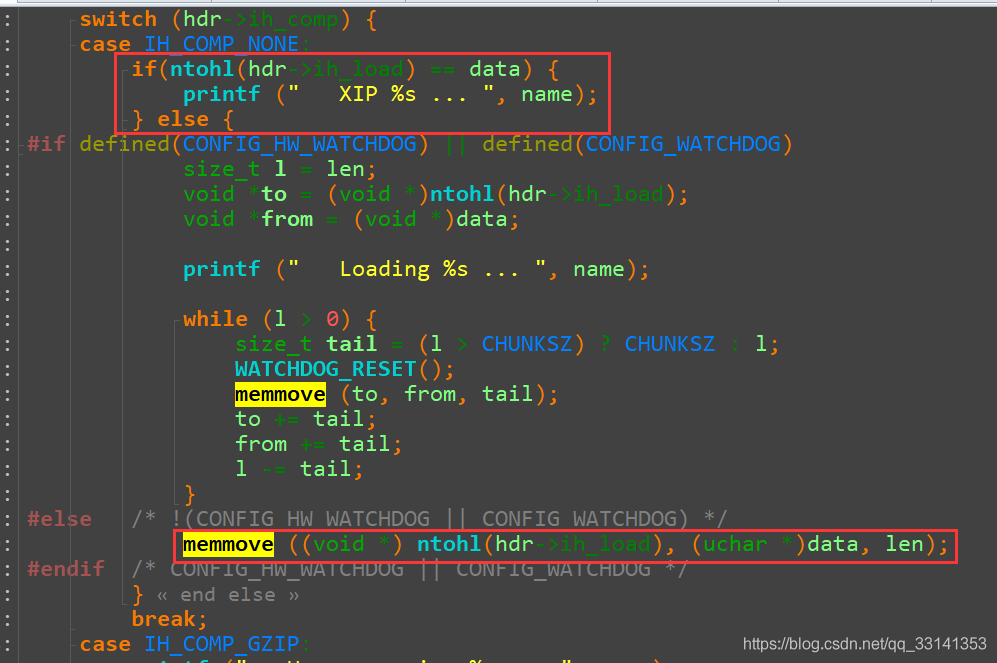Screen dimensions: 997x663
Task: Click the #endif preprocessor directive
Action: pos(66,569)
